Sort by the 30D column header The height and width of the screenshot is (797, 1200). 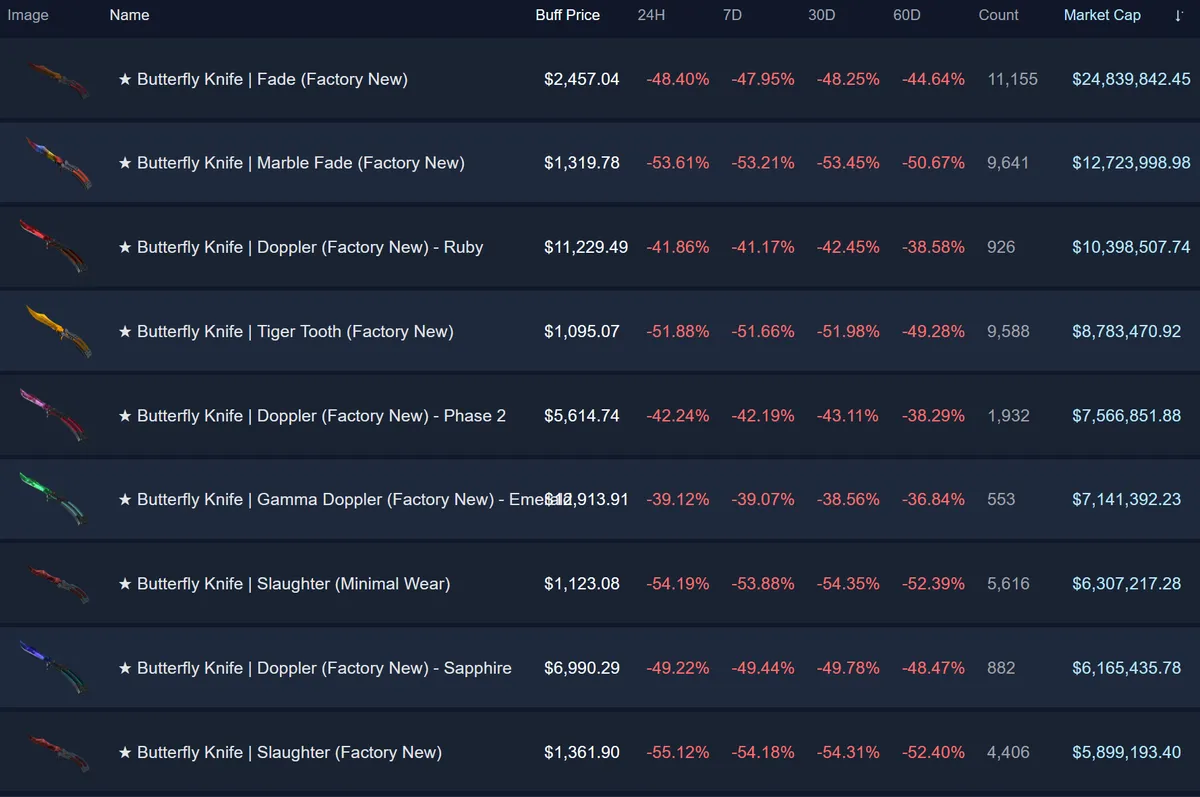pos(821,16)
